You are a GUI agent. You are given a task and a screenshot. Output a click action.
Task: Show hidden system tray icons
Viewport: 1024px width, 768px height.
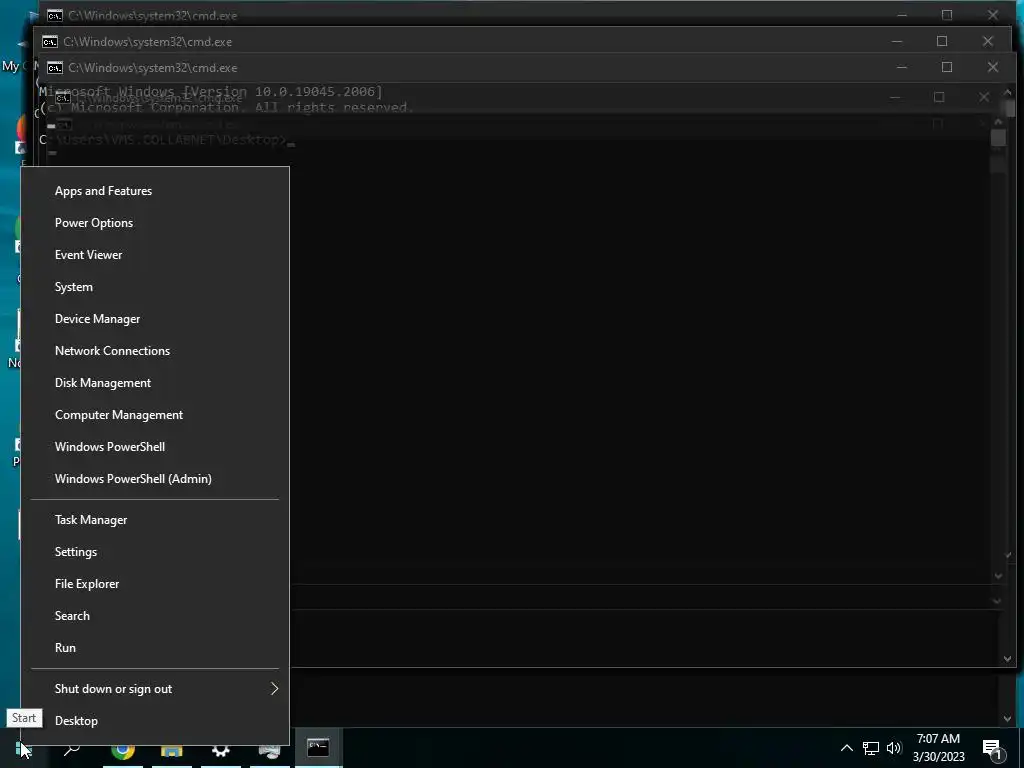pyautogui.click(x=846, y=748)
